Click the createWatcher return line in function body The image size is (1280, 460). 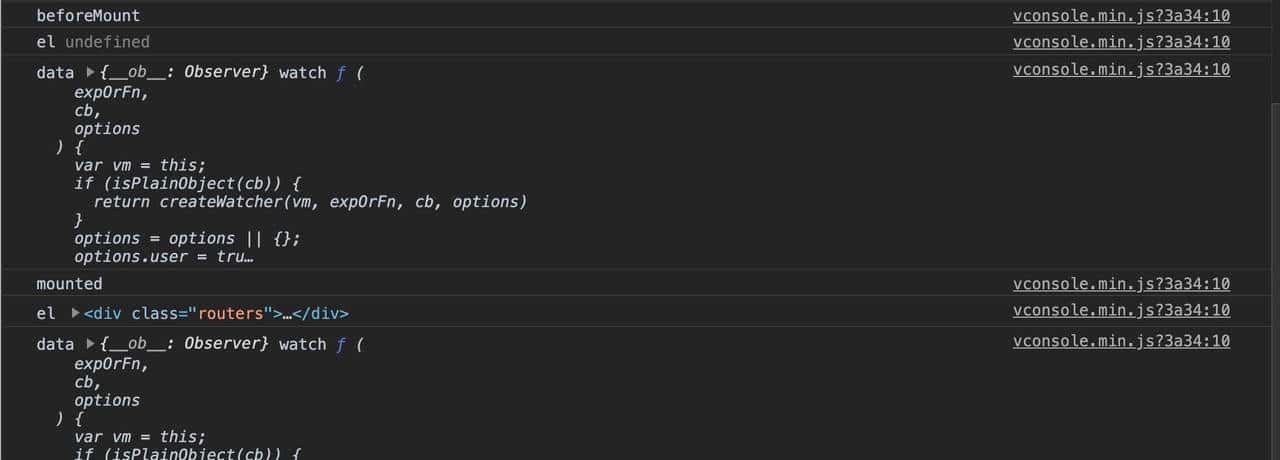pyautogui.click(x=310, y=202)
